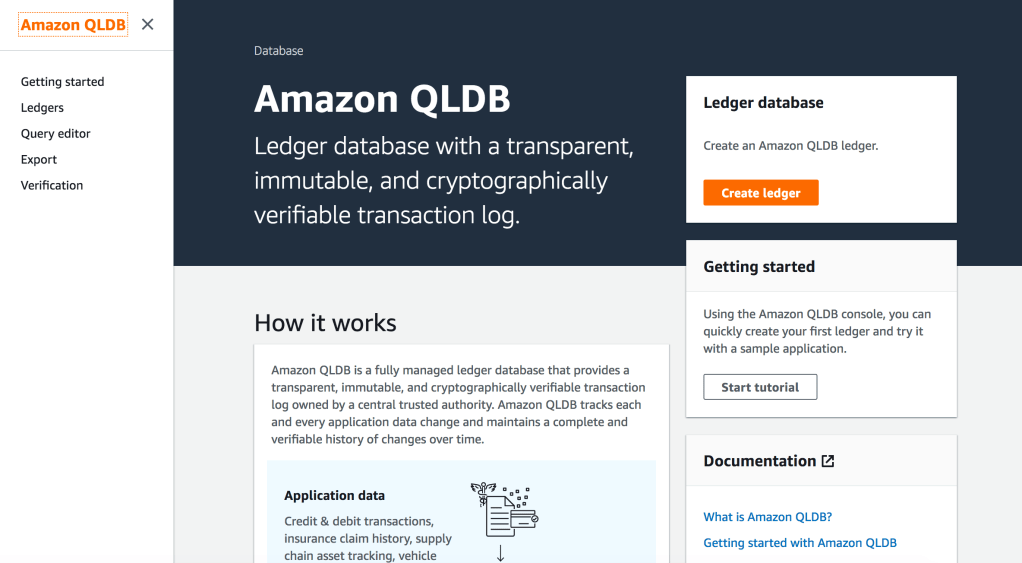
Task: Click the Database breadcrumb label
Action: 279,50
